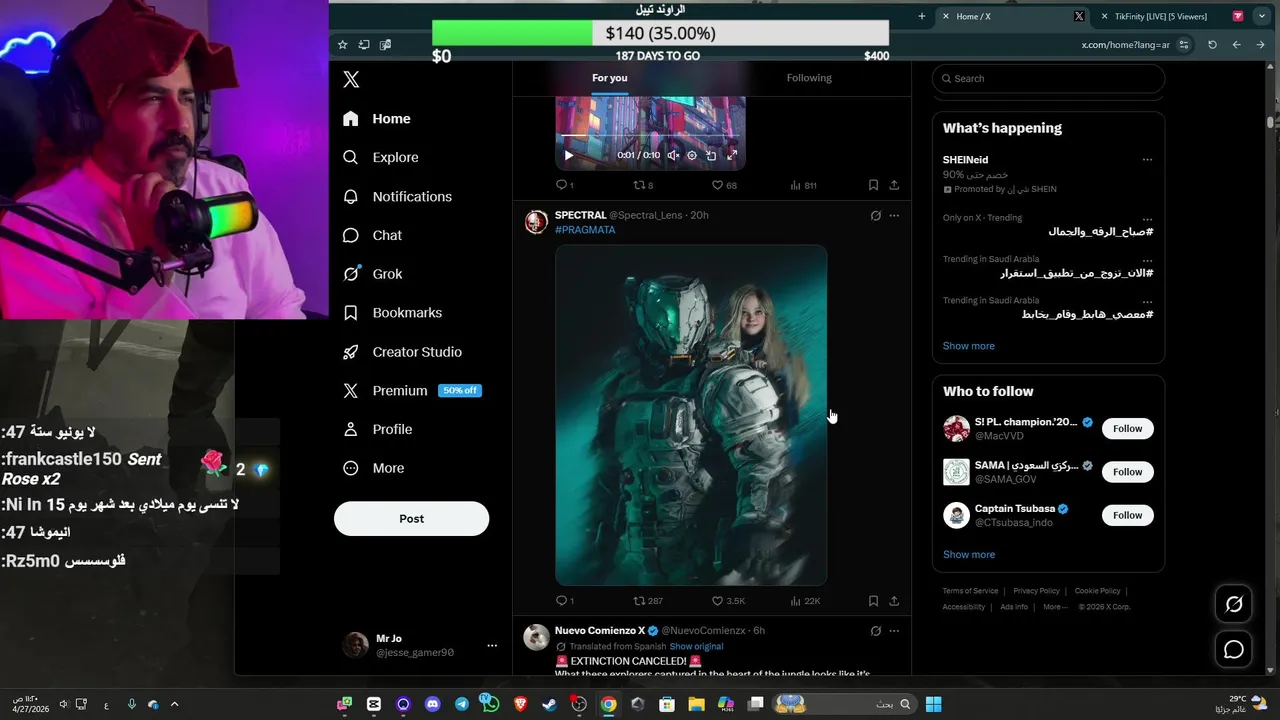Viewport: 1280px width, 720px height.
Task: Open Premium with 50% off badge
Action: coord(411,391)
